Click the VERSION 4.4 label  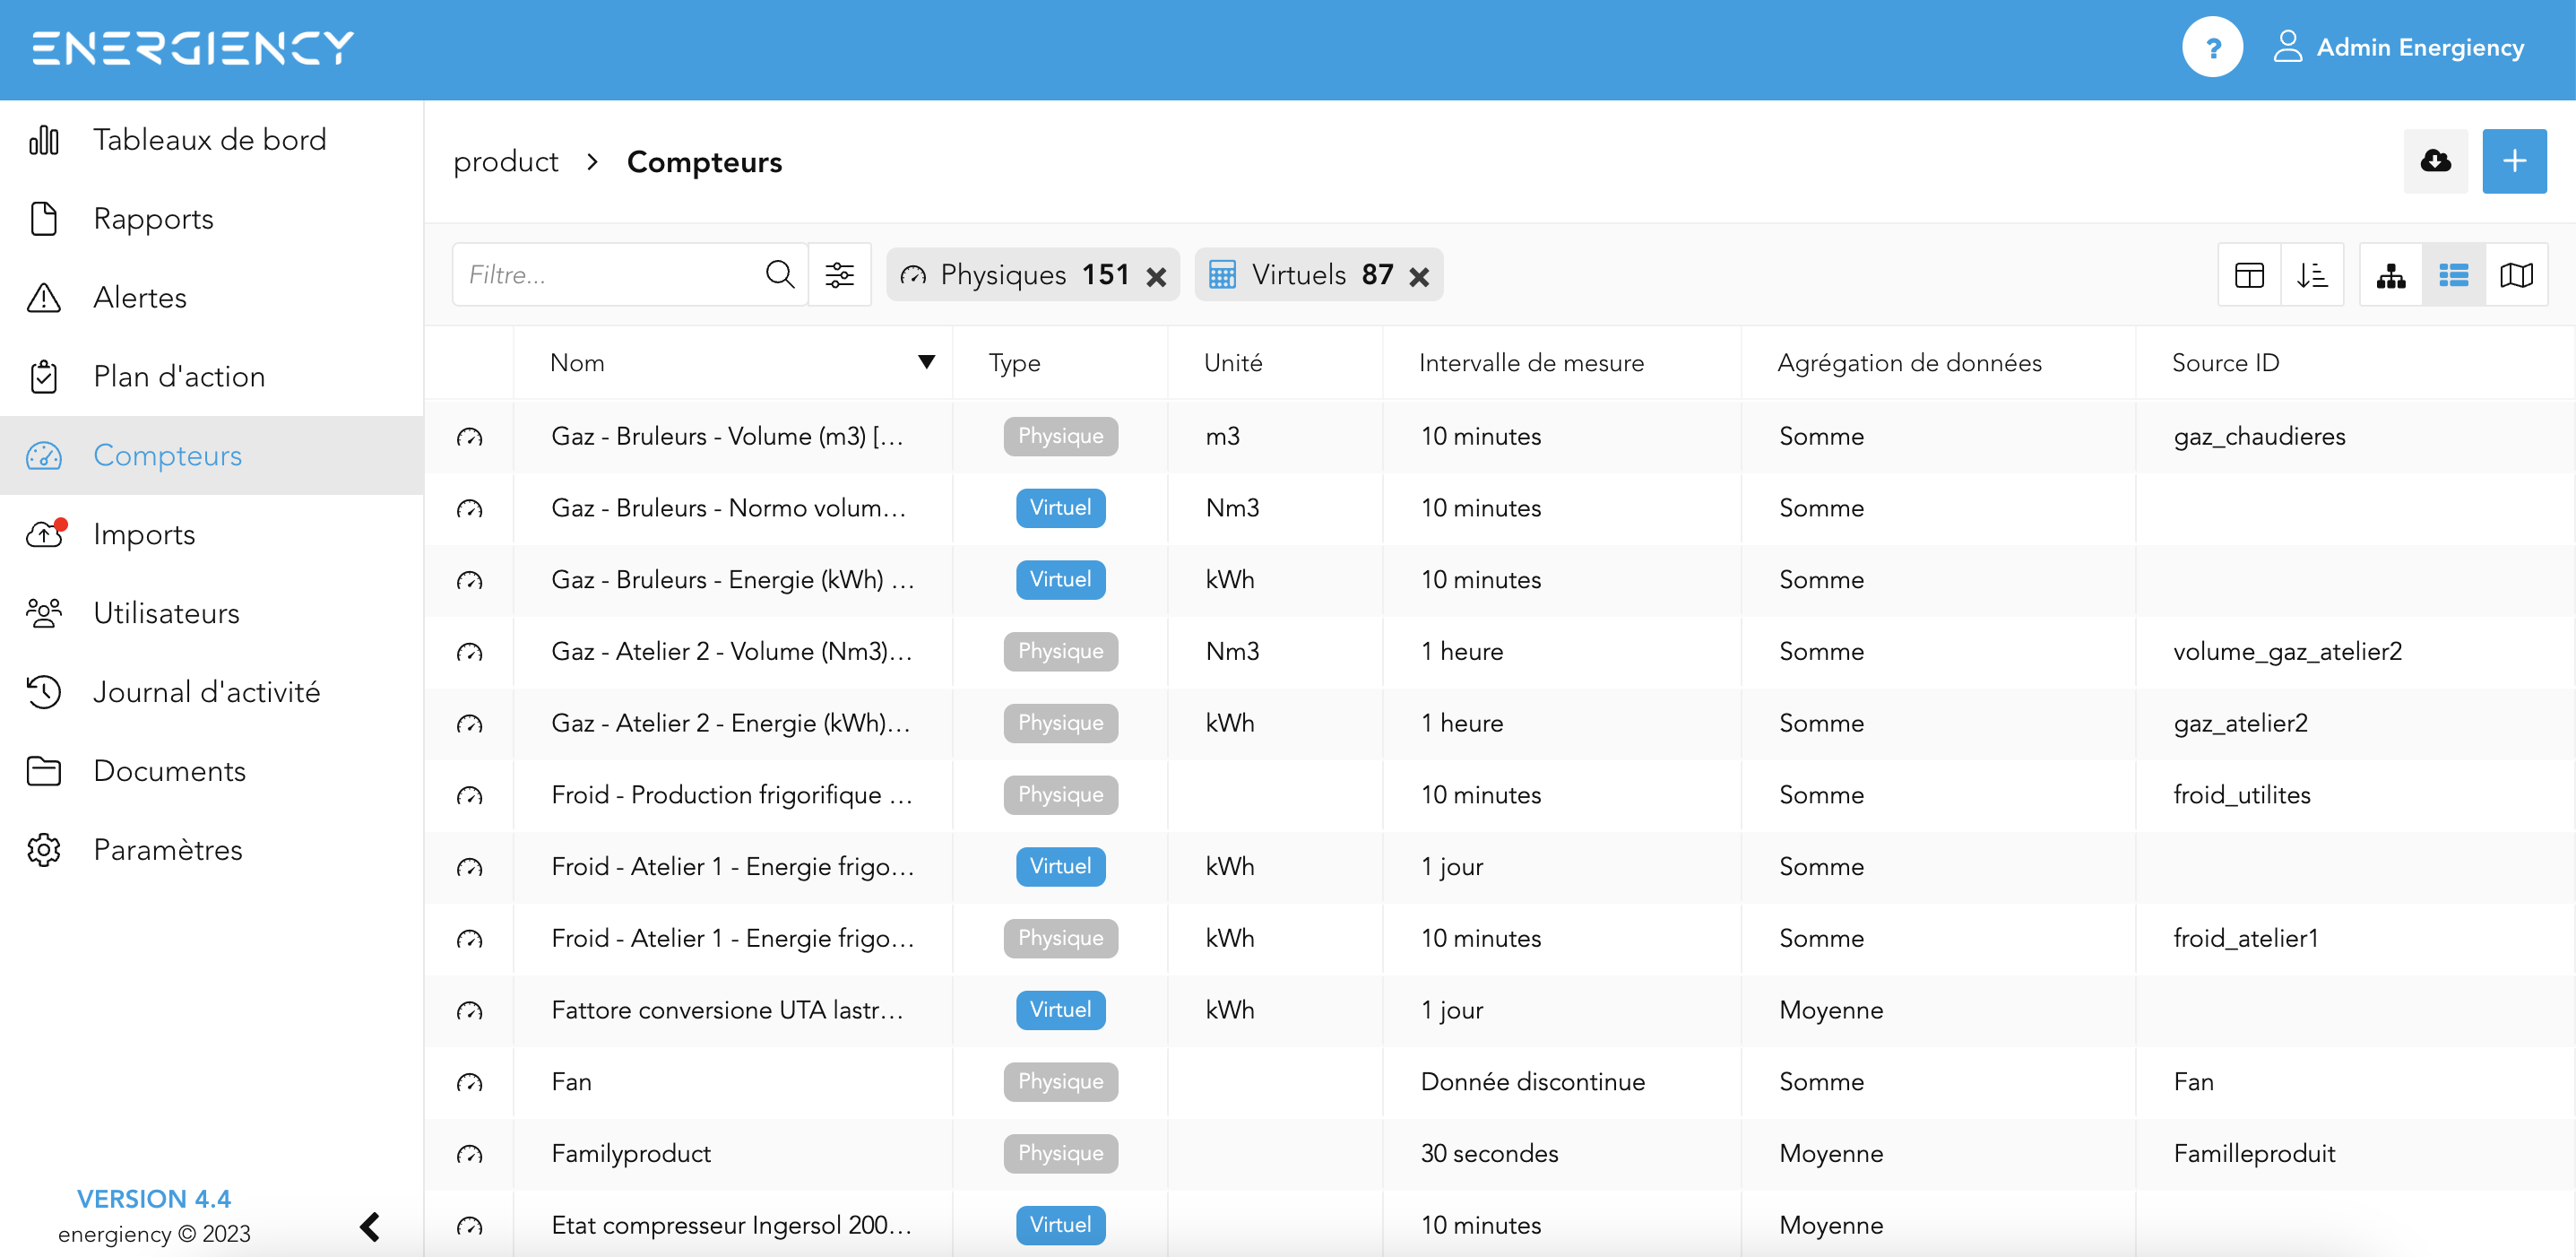point(154,1198)
